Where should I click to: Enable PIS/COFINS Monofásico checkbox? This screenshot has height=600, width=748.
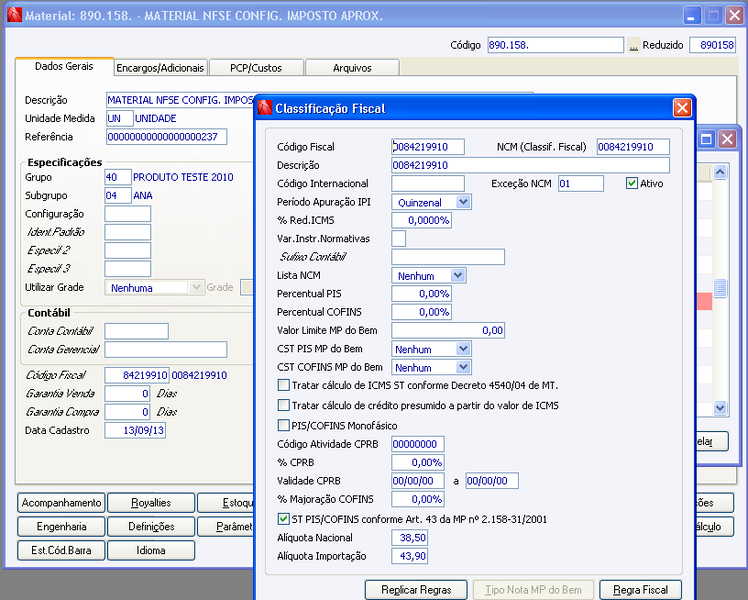pyautogui.click(x=283, y=425)
